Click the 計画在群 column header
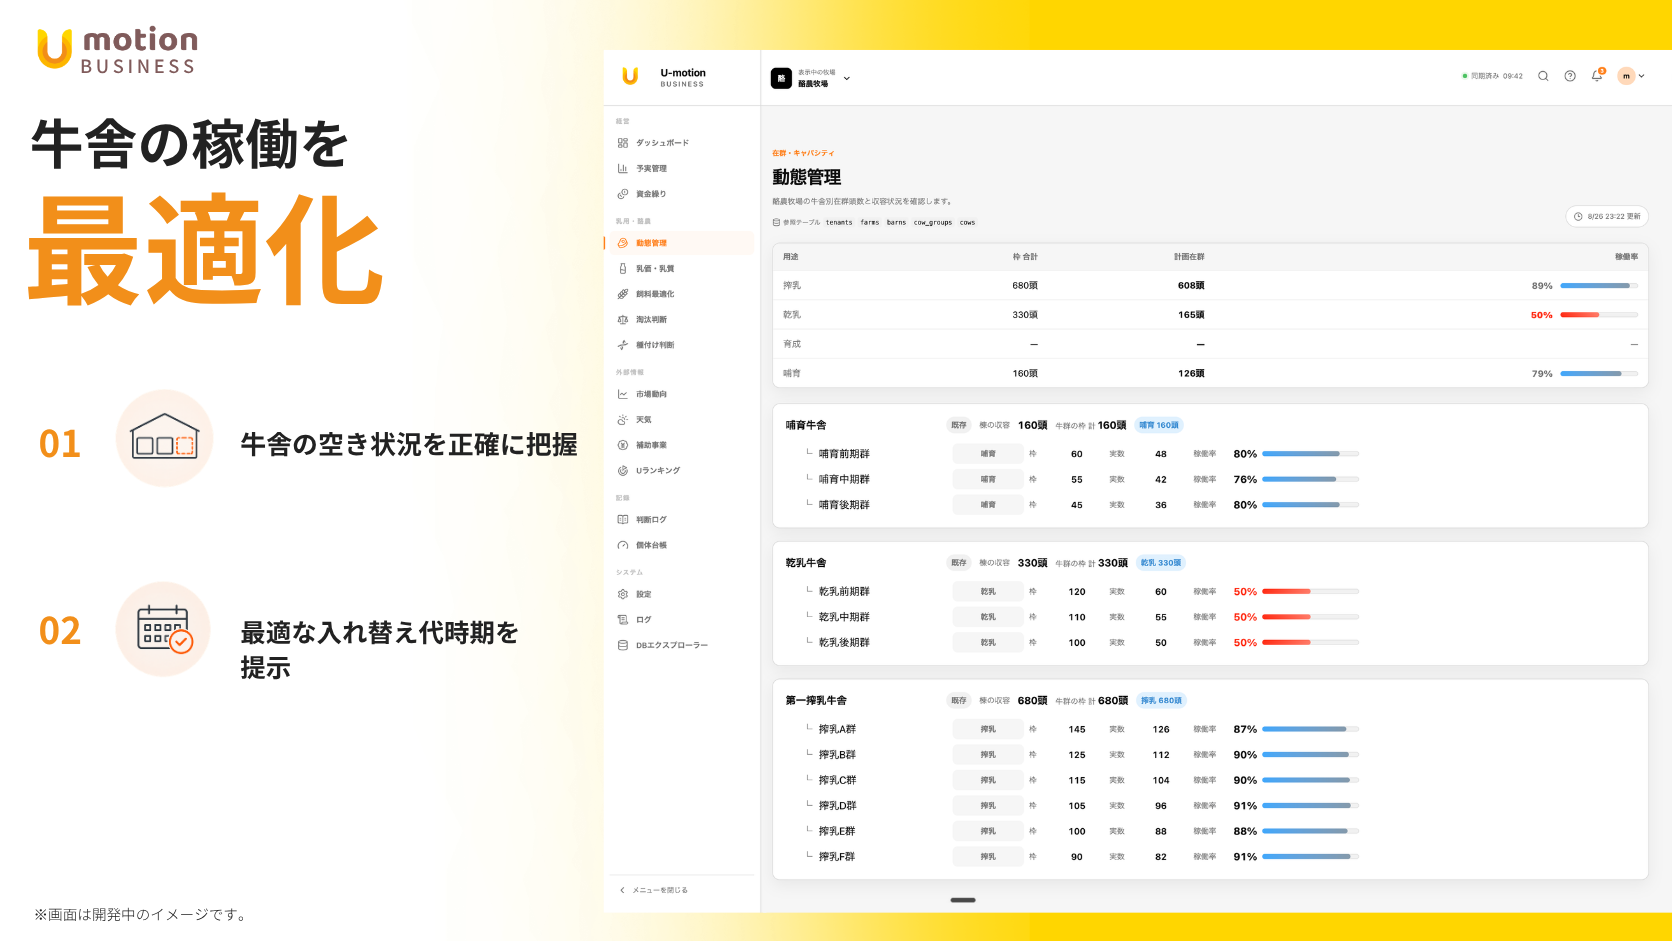 (1189, 257)
